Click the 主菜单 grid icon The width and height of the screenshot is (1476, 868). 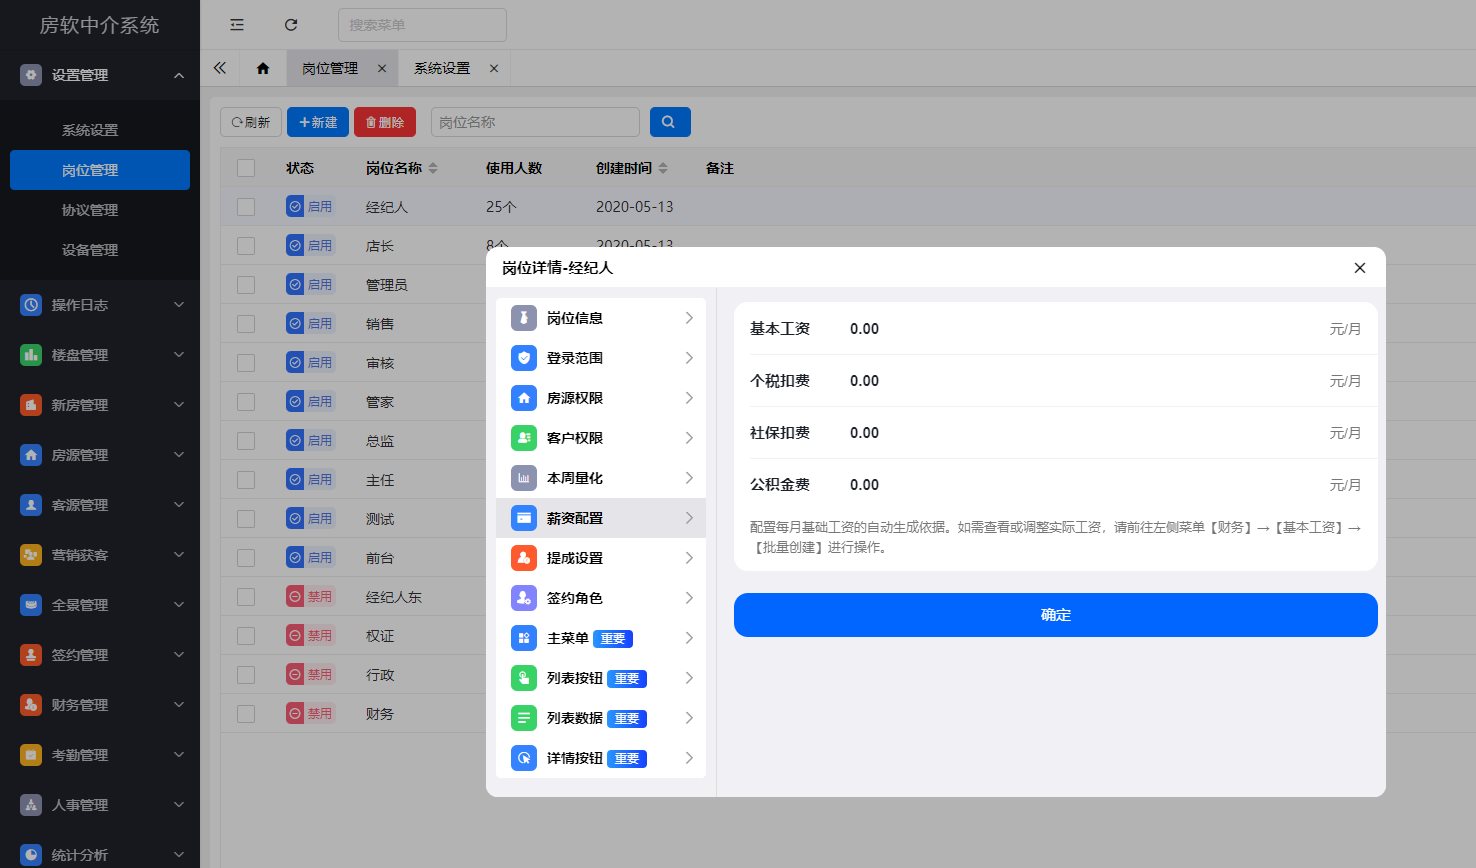coord(524,638)
